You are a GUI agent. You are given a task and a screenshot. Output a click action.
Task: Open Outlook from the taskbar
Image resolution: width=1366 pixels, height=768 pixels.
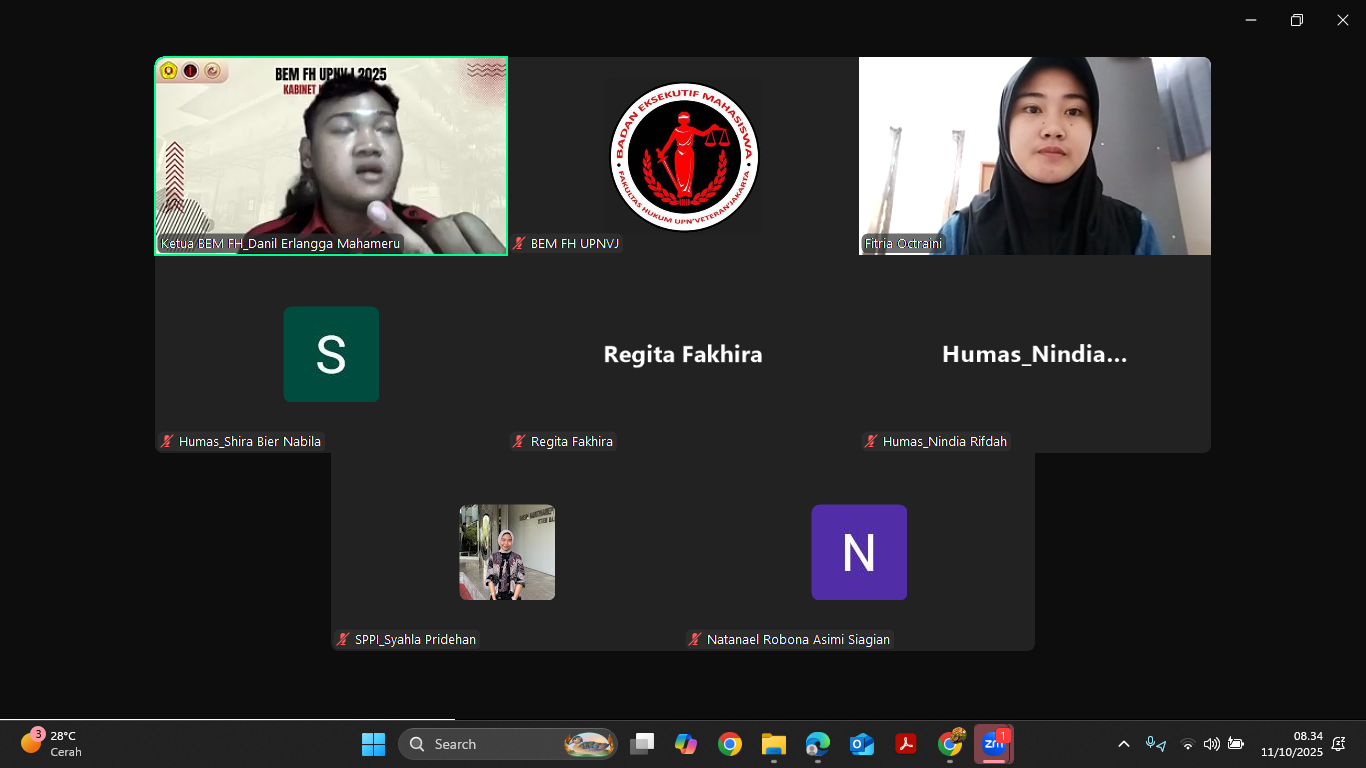click(x=861, y=744)
